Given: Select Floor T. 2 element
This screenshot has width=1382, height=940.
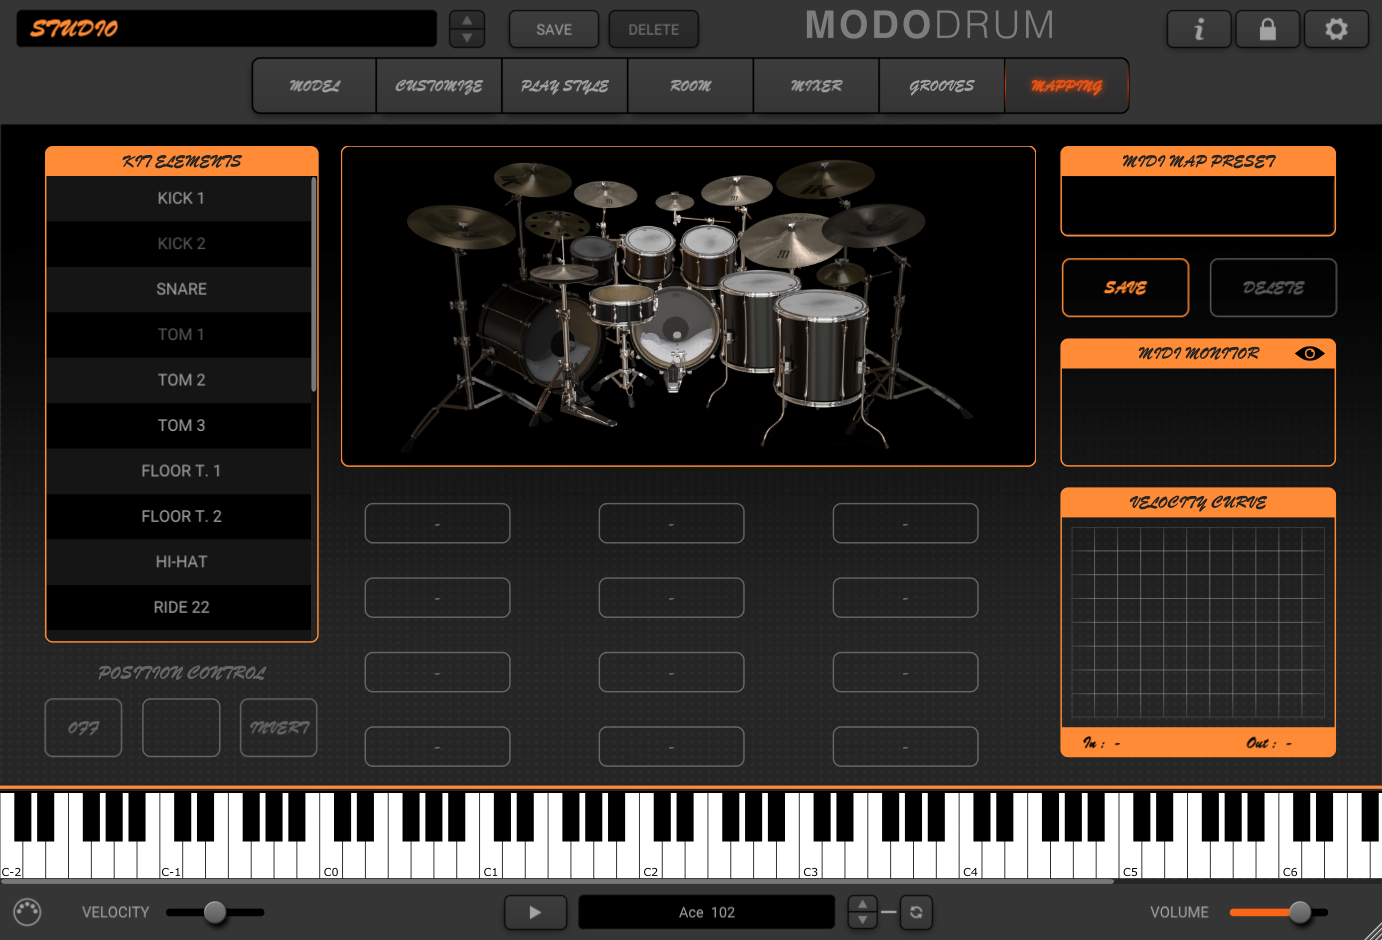Looking at the screenshot, I should [180, 517].
